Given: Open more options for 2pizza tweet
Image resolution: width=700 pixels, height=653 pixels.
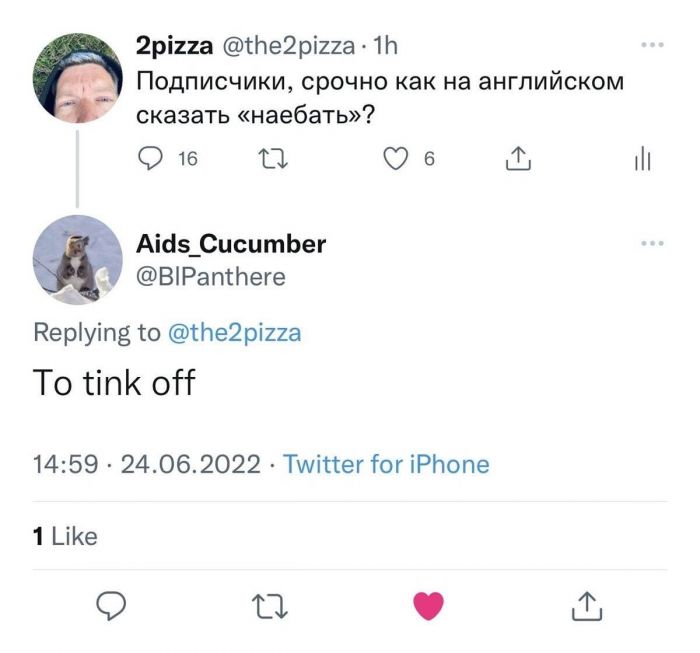Looking at the screenshot, I should [651, 45].
